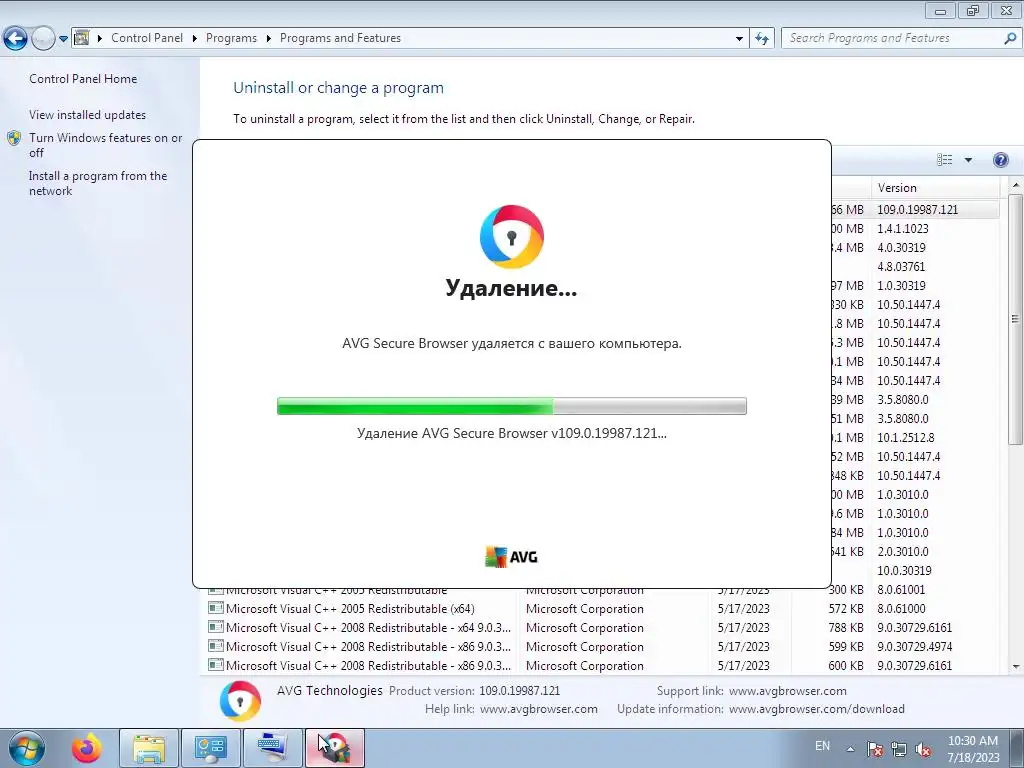The width and height of the screenshot is (1024, 768).
Task: Open Turn Windows features on or off
Action: pyautogui.click(x=106, y=145)
